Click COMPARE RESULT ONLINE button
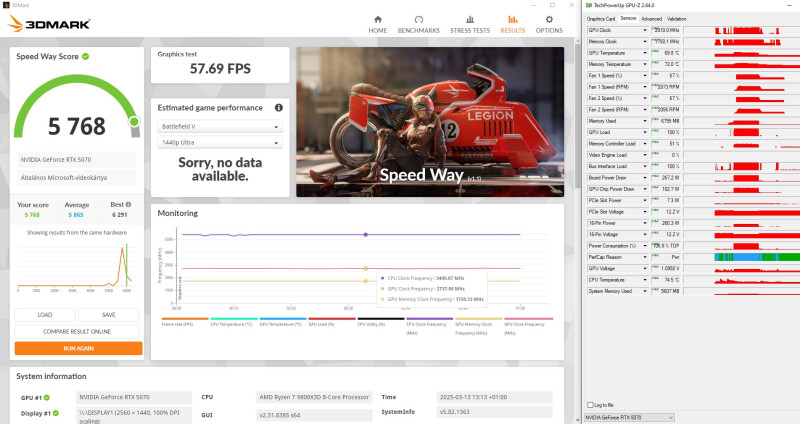 point(77,332)
